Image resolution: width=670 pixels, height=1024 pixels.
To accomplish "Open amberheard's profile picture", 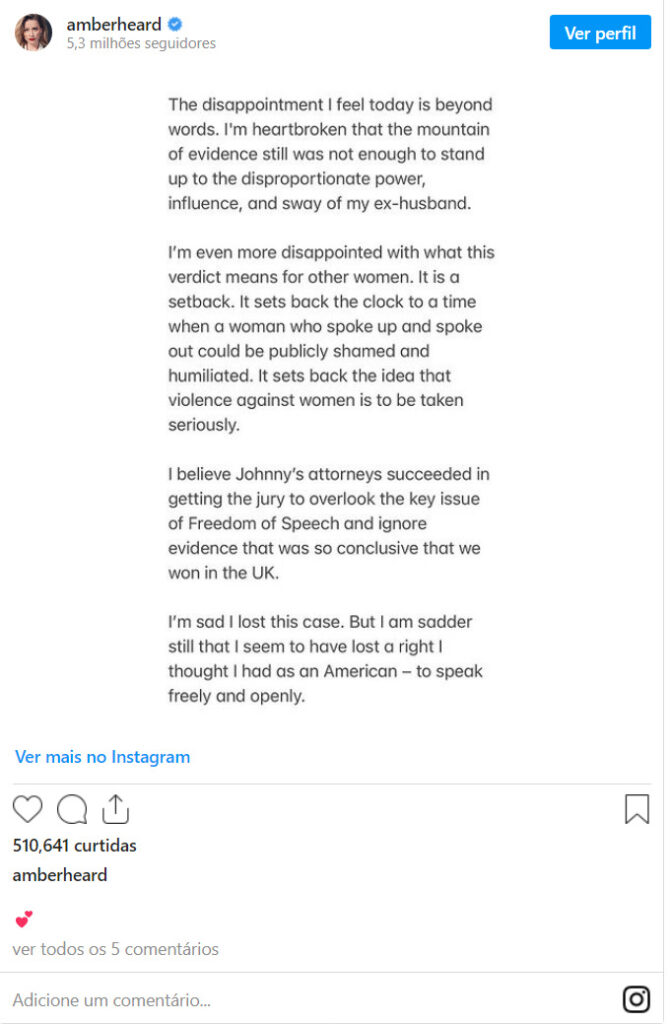I will (33, 32).
